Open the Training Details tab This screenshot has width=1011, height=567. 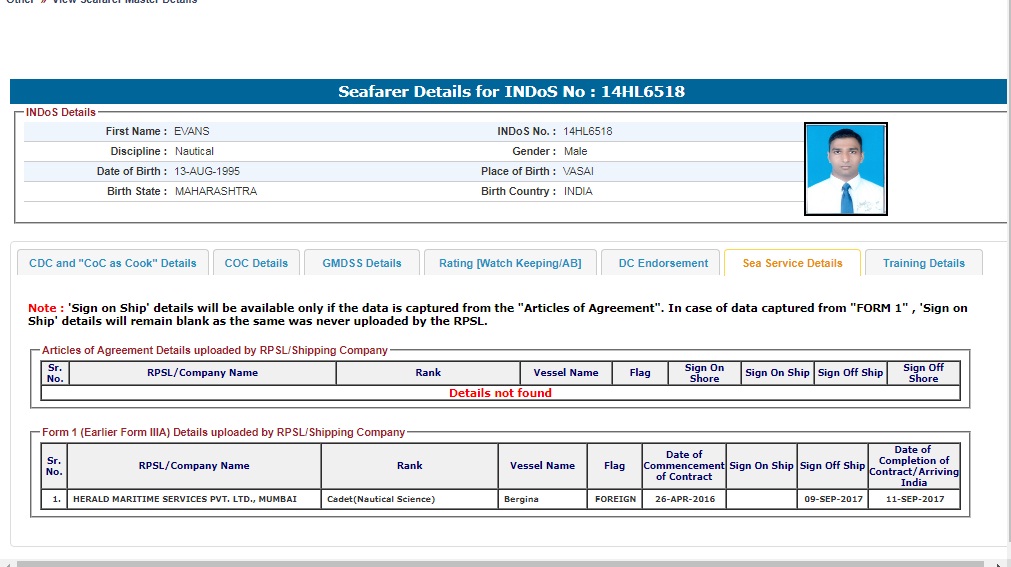(923, 263)
